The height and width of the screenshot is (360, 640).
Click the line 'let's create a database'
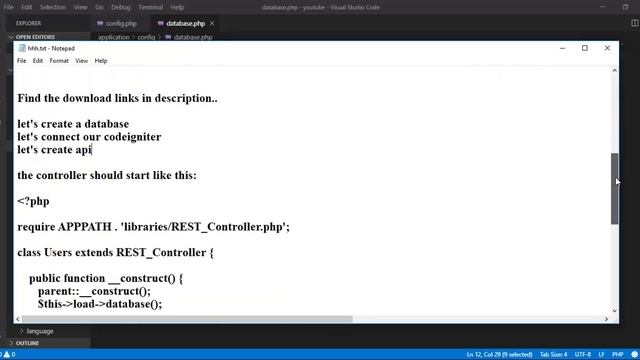73,124
